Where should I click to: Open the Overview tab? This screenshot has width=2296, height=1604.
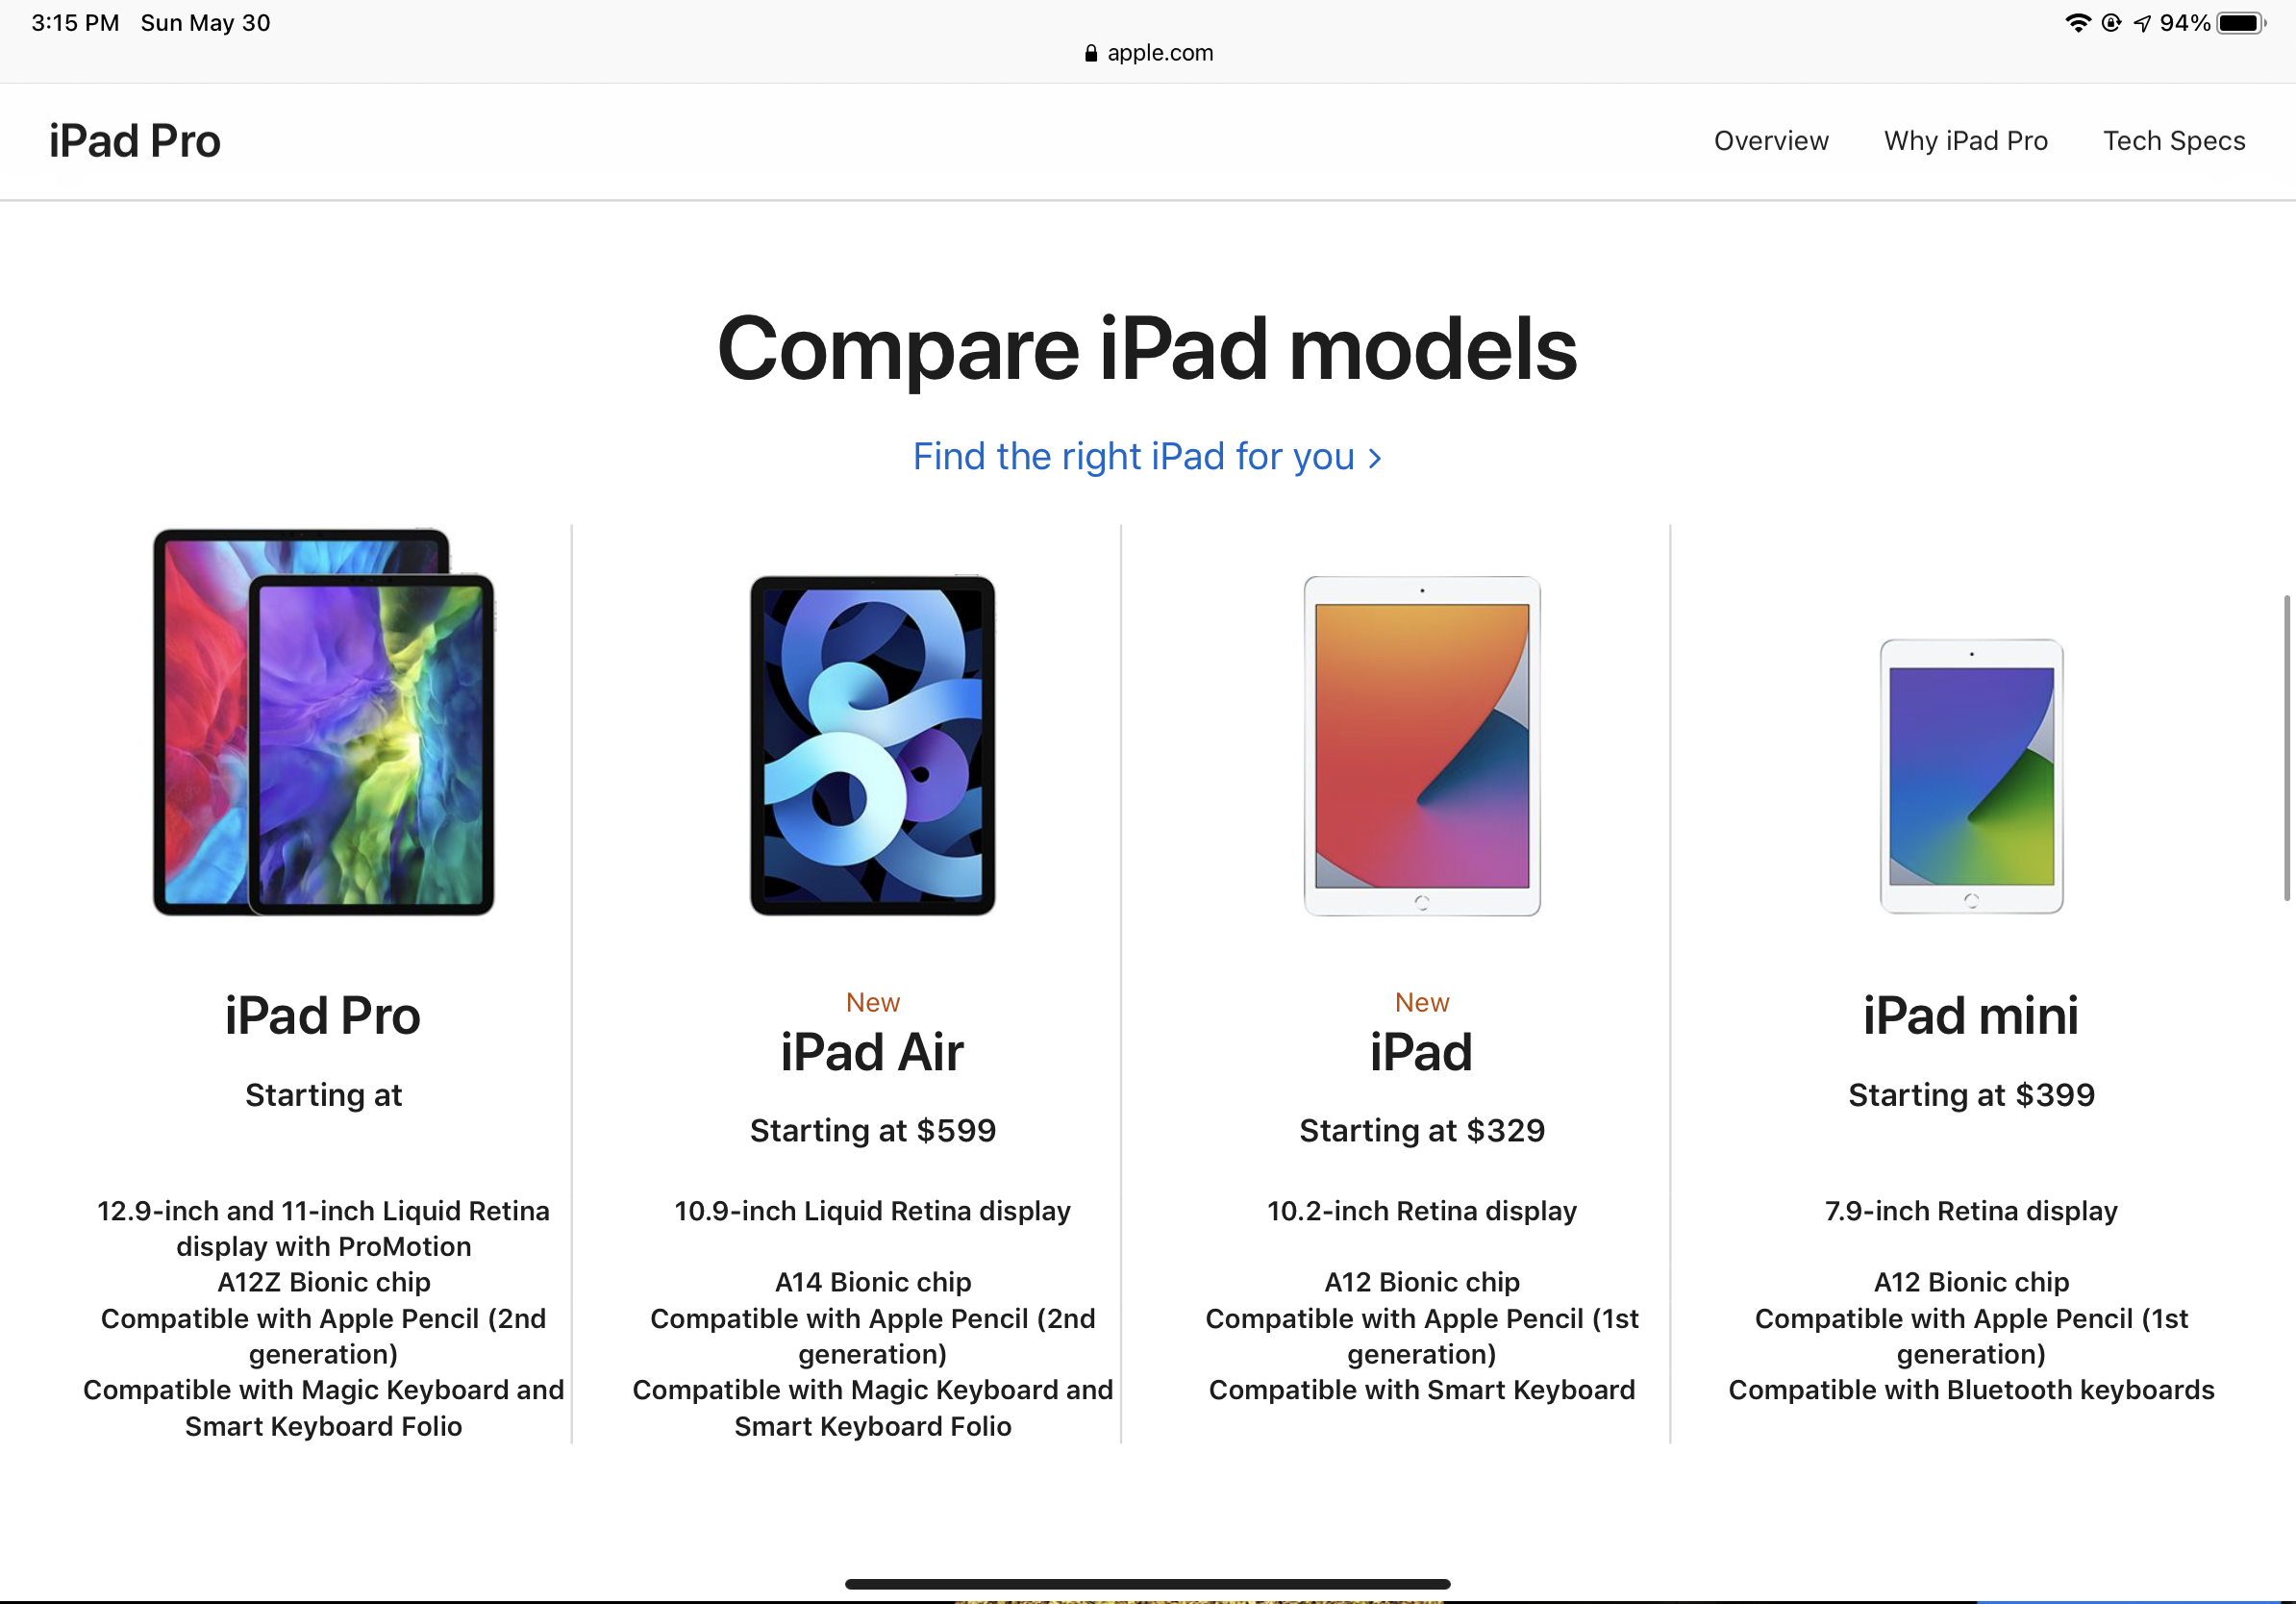(x=1771, y=141)
